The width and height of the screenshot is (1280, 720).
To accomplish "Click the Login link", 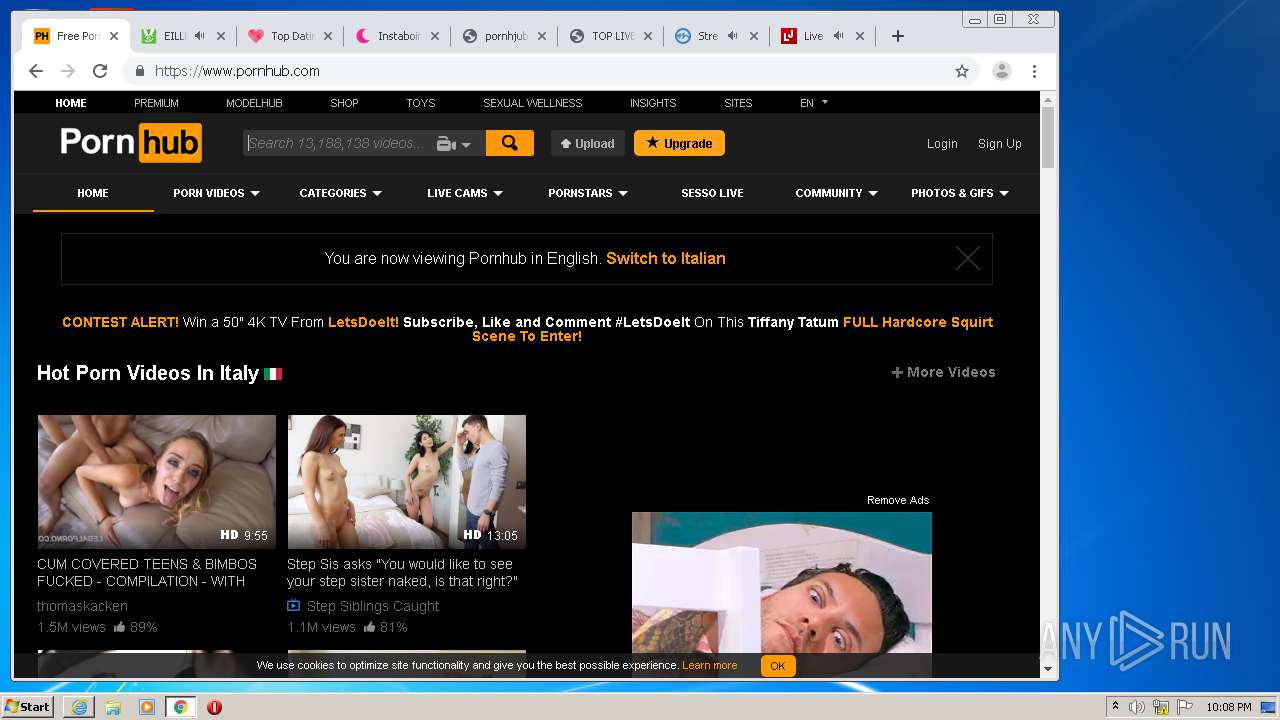I will [x=942, y=144].
